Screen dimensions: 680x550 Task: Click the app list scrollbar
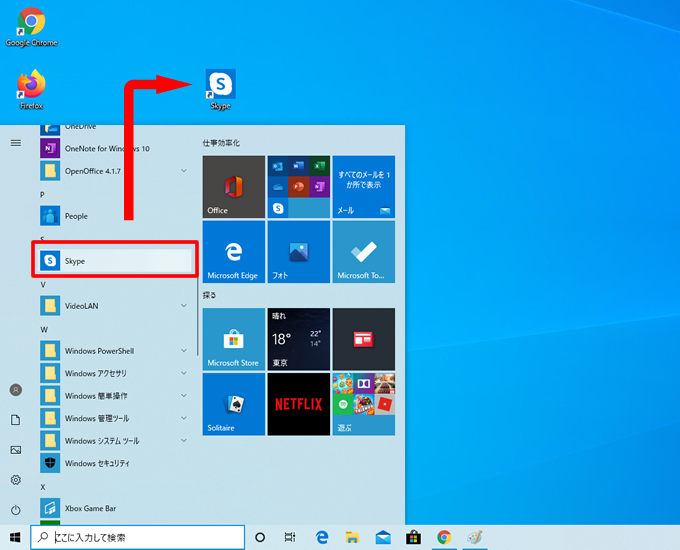[x=197, y=314]
